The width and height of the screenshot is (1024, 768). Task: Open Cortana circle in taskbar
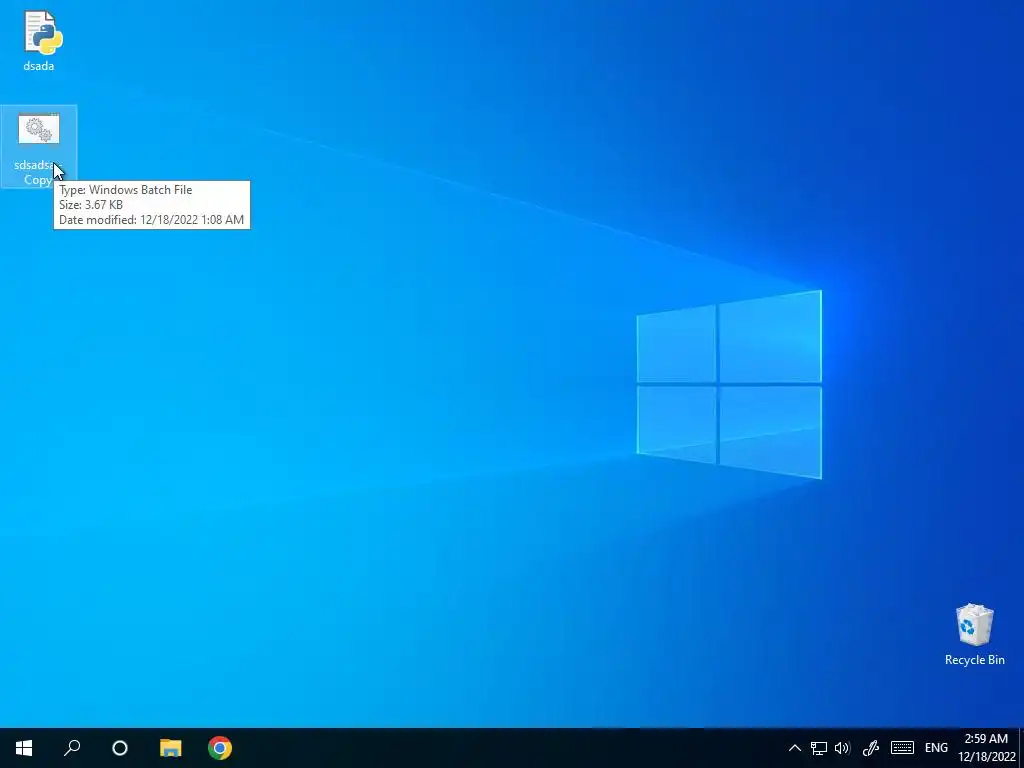(120, 748)
